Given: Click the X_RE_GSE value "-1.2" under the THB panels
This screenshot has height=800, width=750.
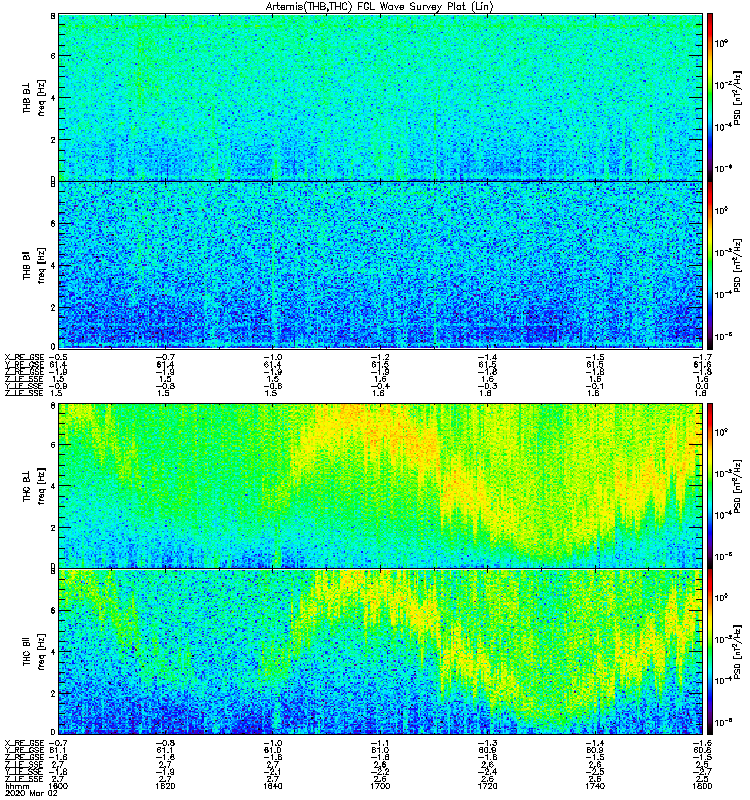Looking at the screenshot, I should 380,358.
